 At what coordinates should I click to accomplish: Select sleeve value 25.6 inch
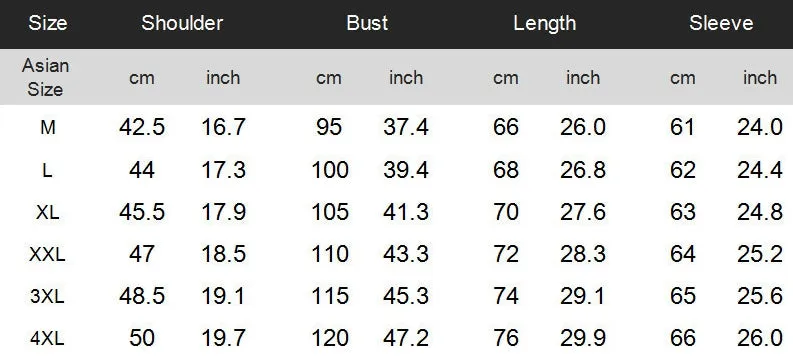(x=760, y=296)
